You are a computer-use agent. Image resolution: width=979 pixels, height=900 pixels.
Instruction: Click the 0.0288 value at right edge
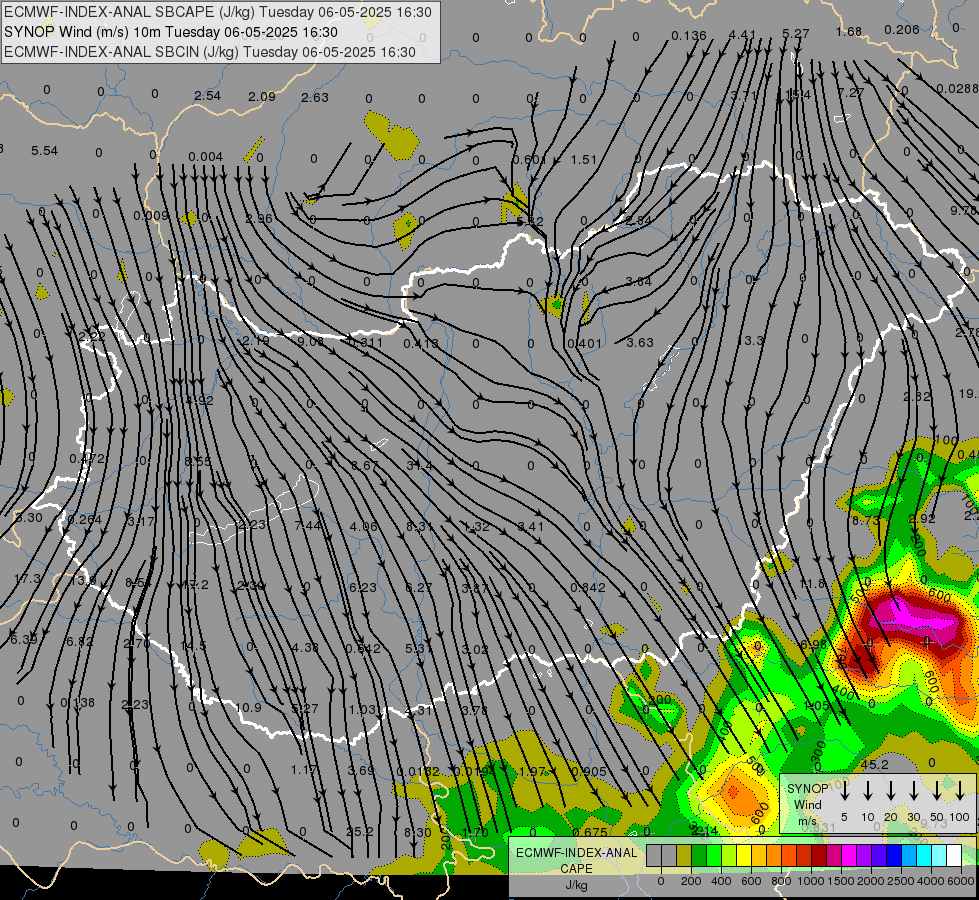[957, 89]
